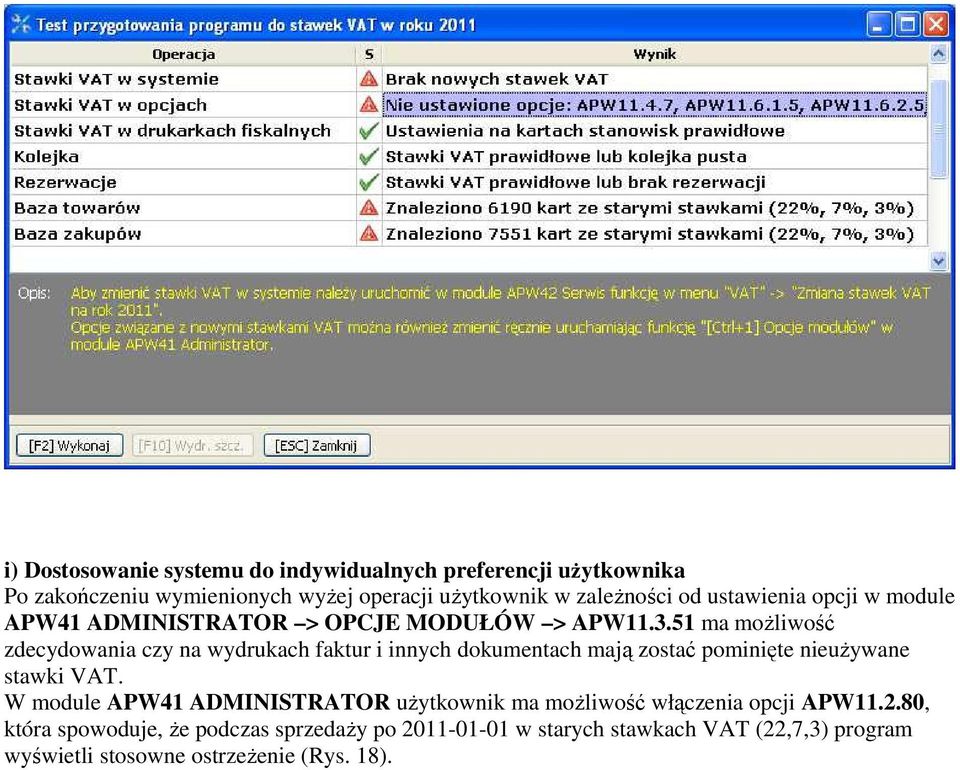Click the warning icon in Baza towarów row

coord(369,208)
